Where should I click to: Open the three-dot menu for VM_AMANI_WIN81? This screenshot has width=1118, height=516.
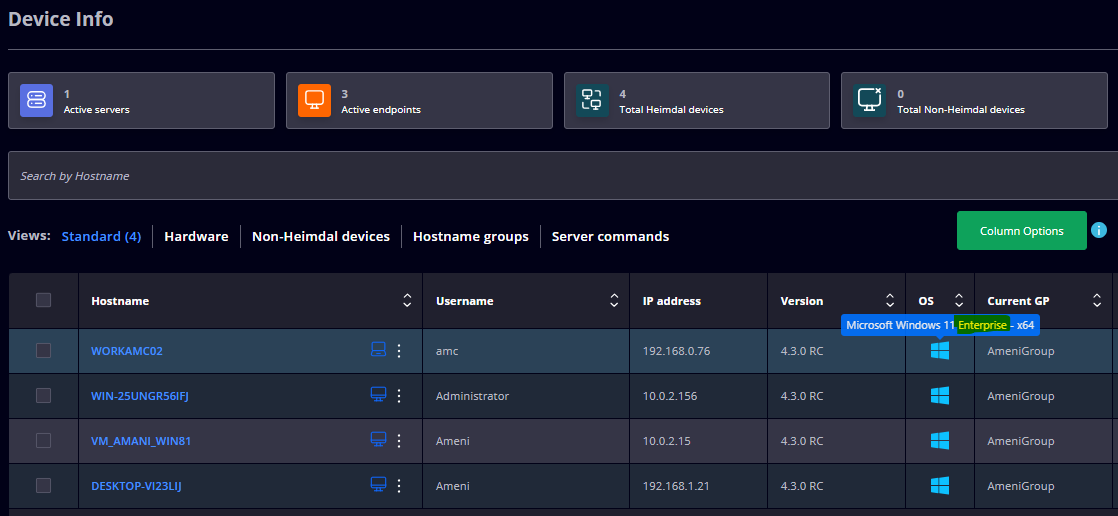coord(399,441)
